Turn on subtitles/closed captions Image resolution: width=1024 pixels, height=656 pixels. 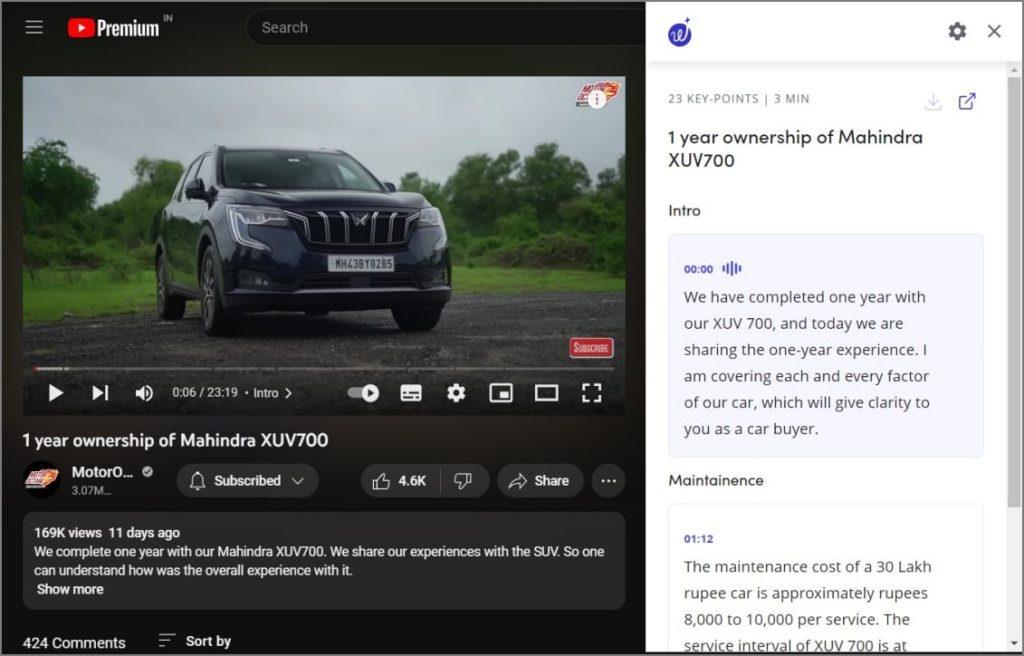coord(411,393)
